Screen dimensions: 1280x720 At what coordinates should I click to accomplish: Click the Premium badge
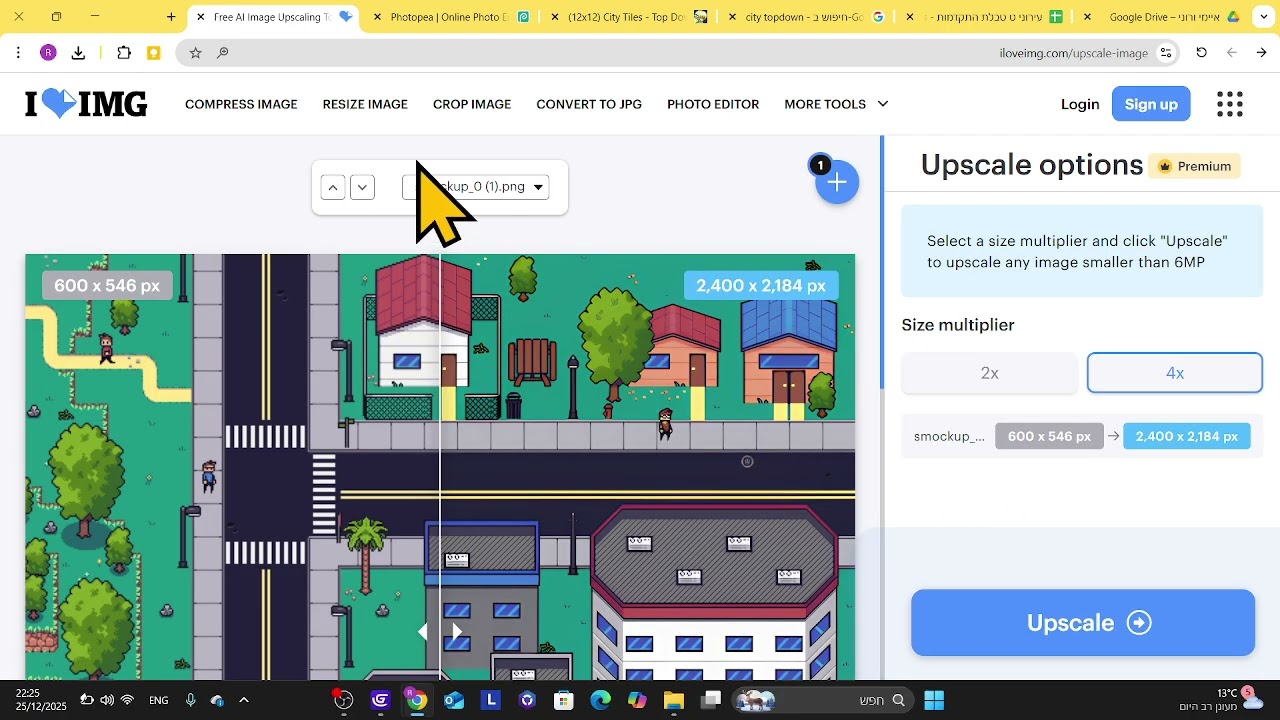[1195, 166]
